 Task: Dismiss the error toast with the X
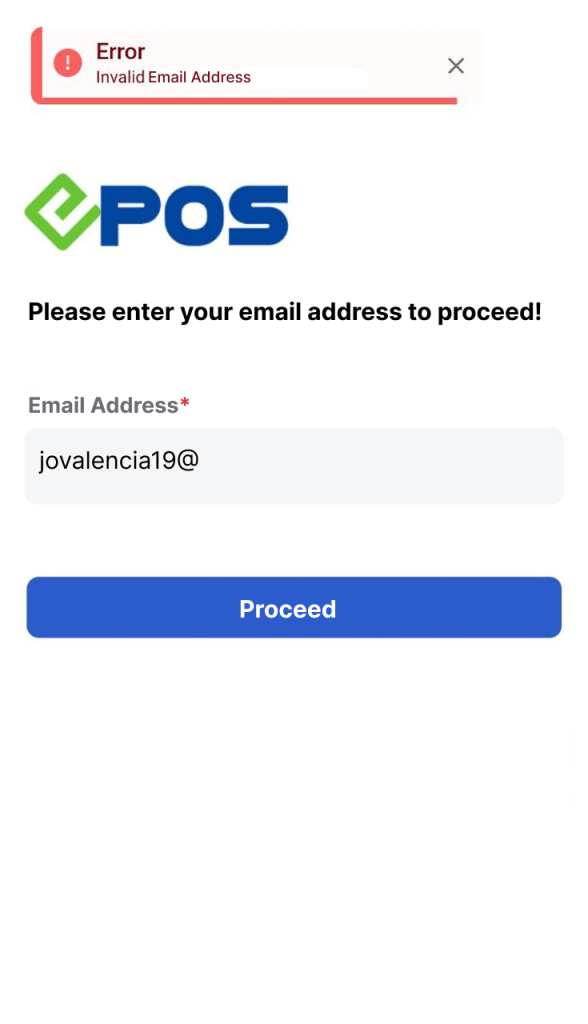[456, 65]
